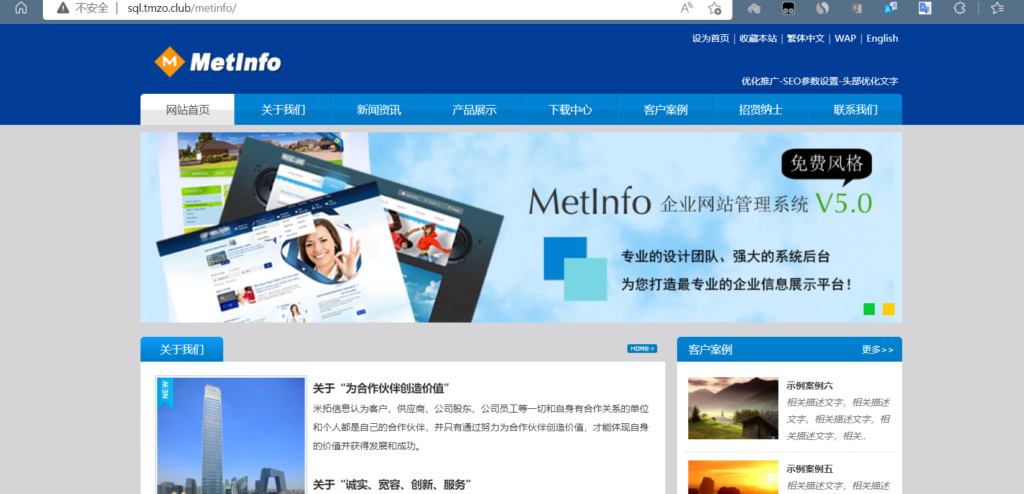Screen dimensions: 1024x494
Task: Switch to 繁体中文 version
Action: [806, 39]
